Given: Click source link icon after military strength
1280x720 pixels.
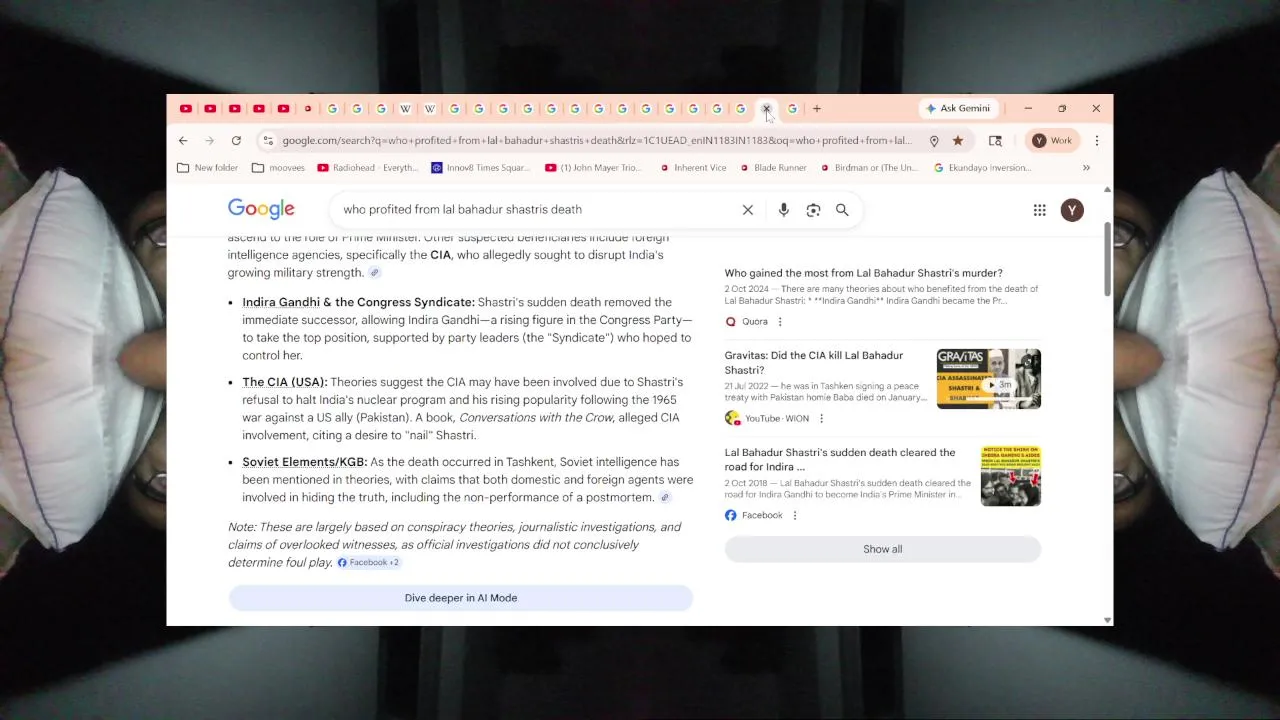Looking at the screenshot, I should click(x=375, y=273).
